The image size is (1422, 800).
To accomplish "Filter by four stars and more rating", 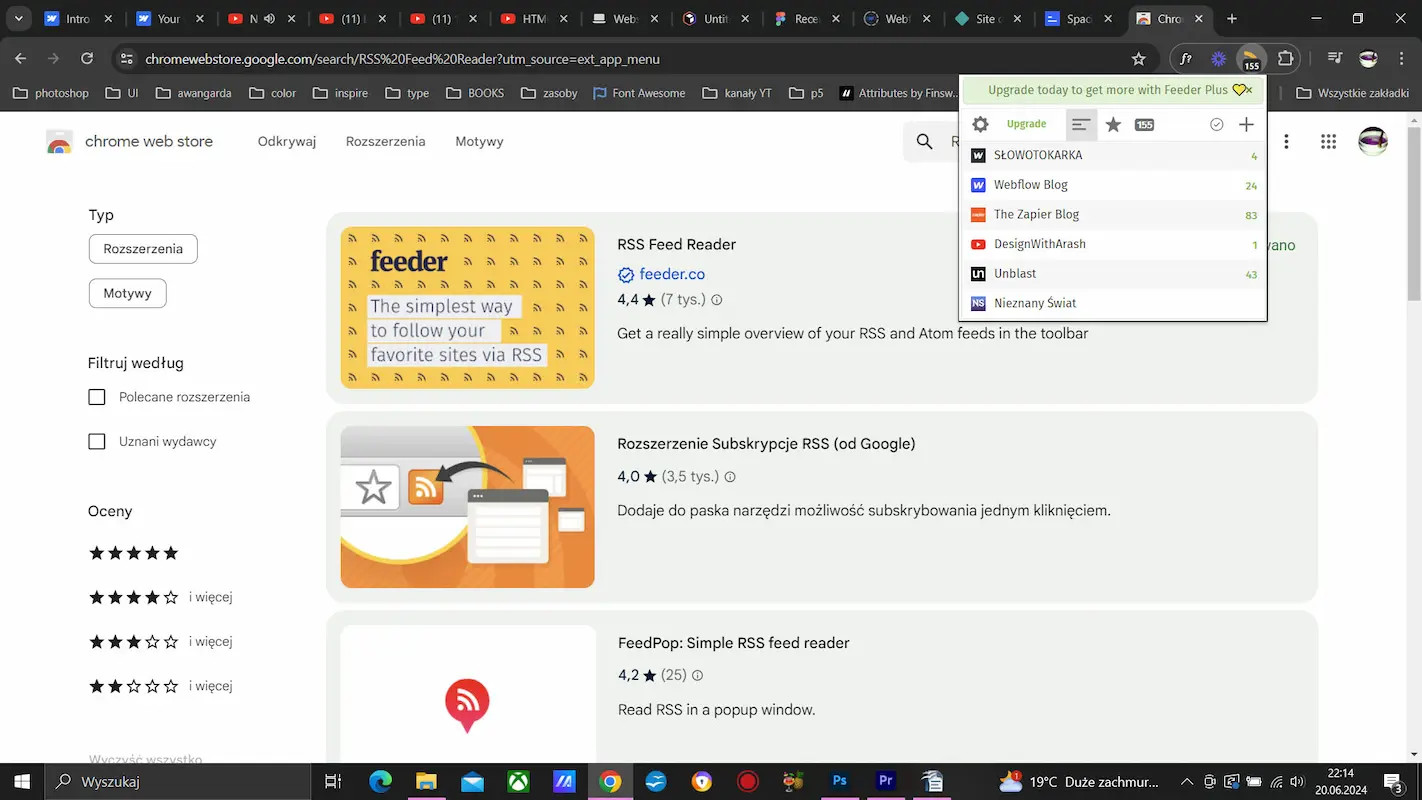I will click(x=134, y=597).
